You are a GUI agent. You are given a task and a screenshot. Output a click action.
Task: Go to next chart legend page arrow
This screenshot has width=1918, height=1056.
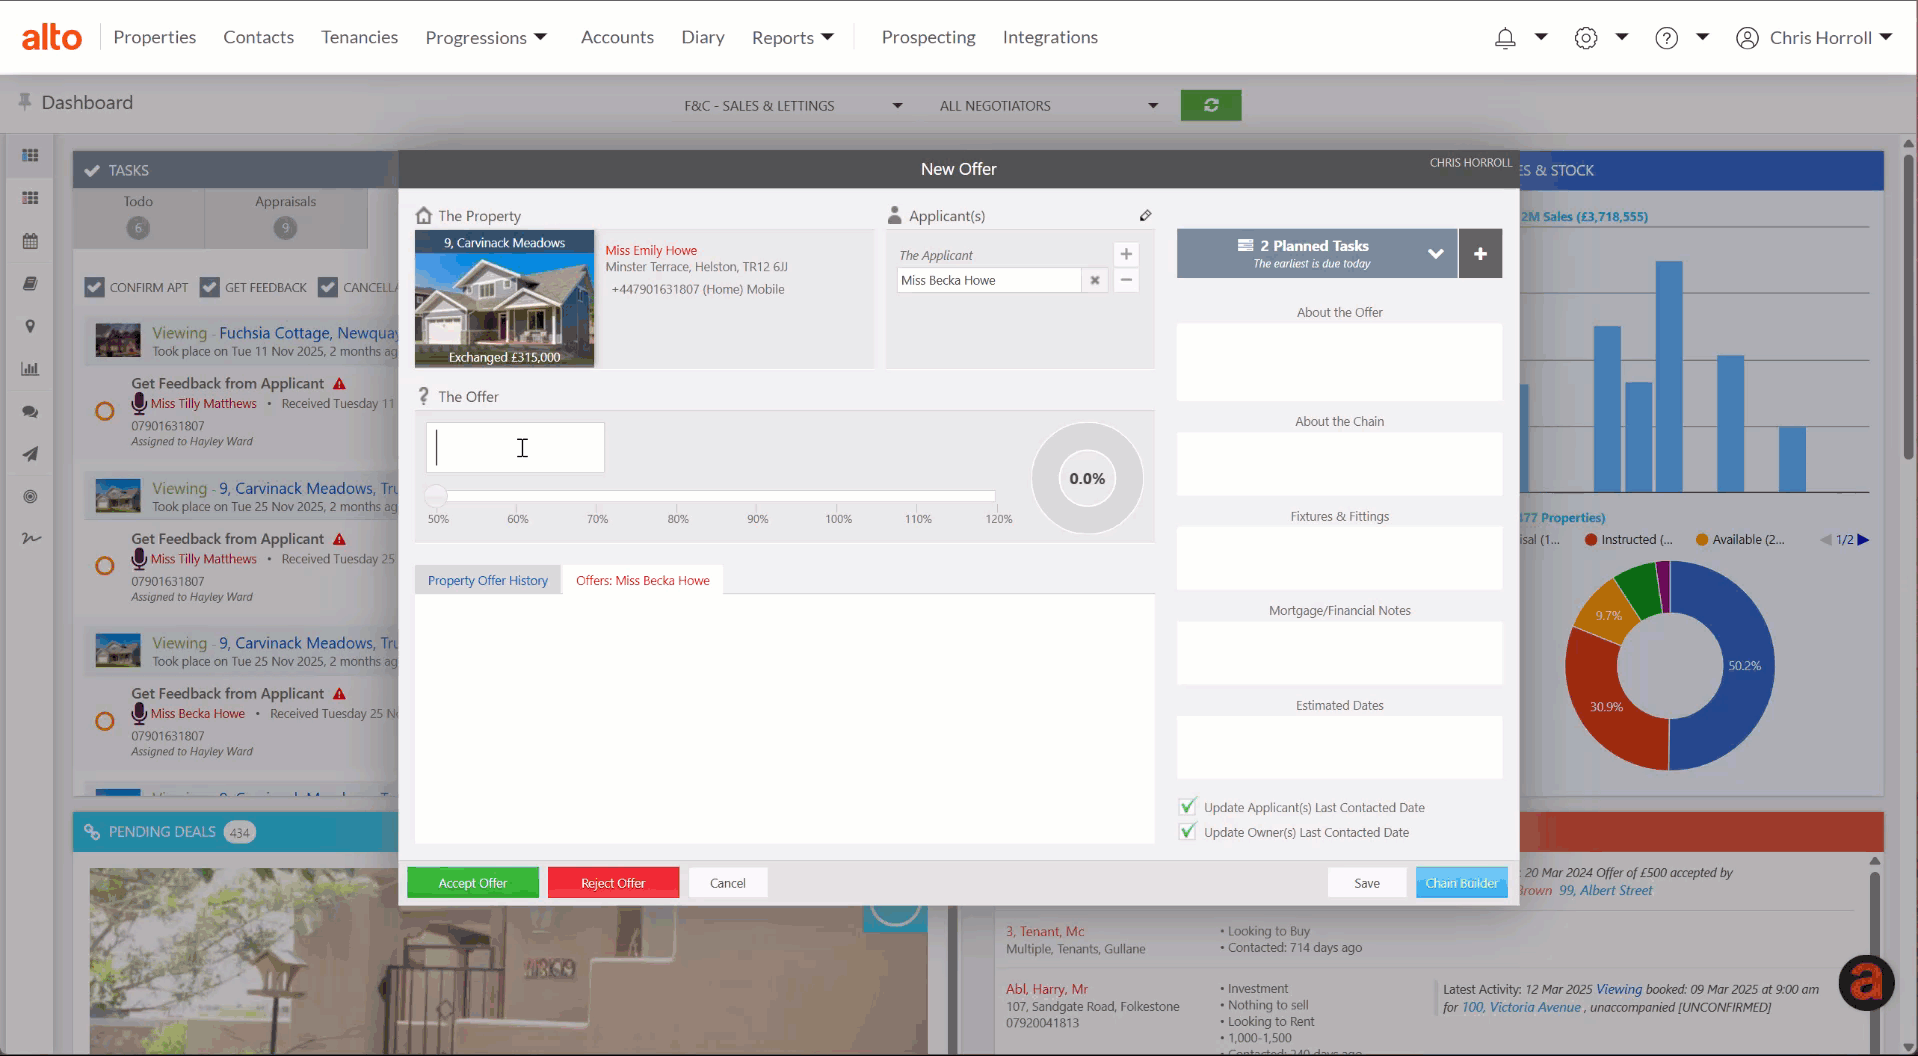(x=1863, y=539)
